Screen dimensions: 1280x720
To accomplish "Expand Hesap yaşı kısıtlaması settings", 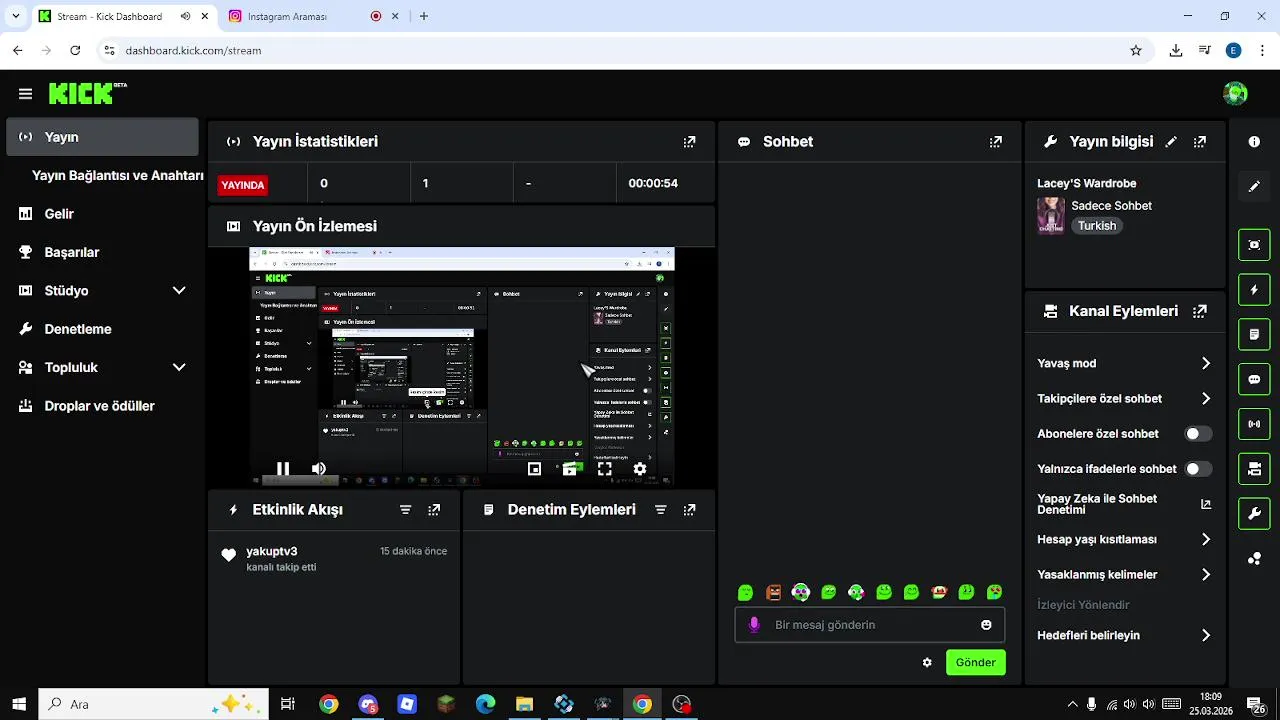I will (1125, 540).
